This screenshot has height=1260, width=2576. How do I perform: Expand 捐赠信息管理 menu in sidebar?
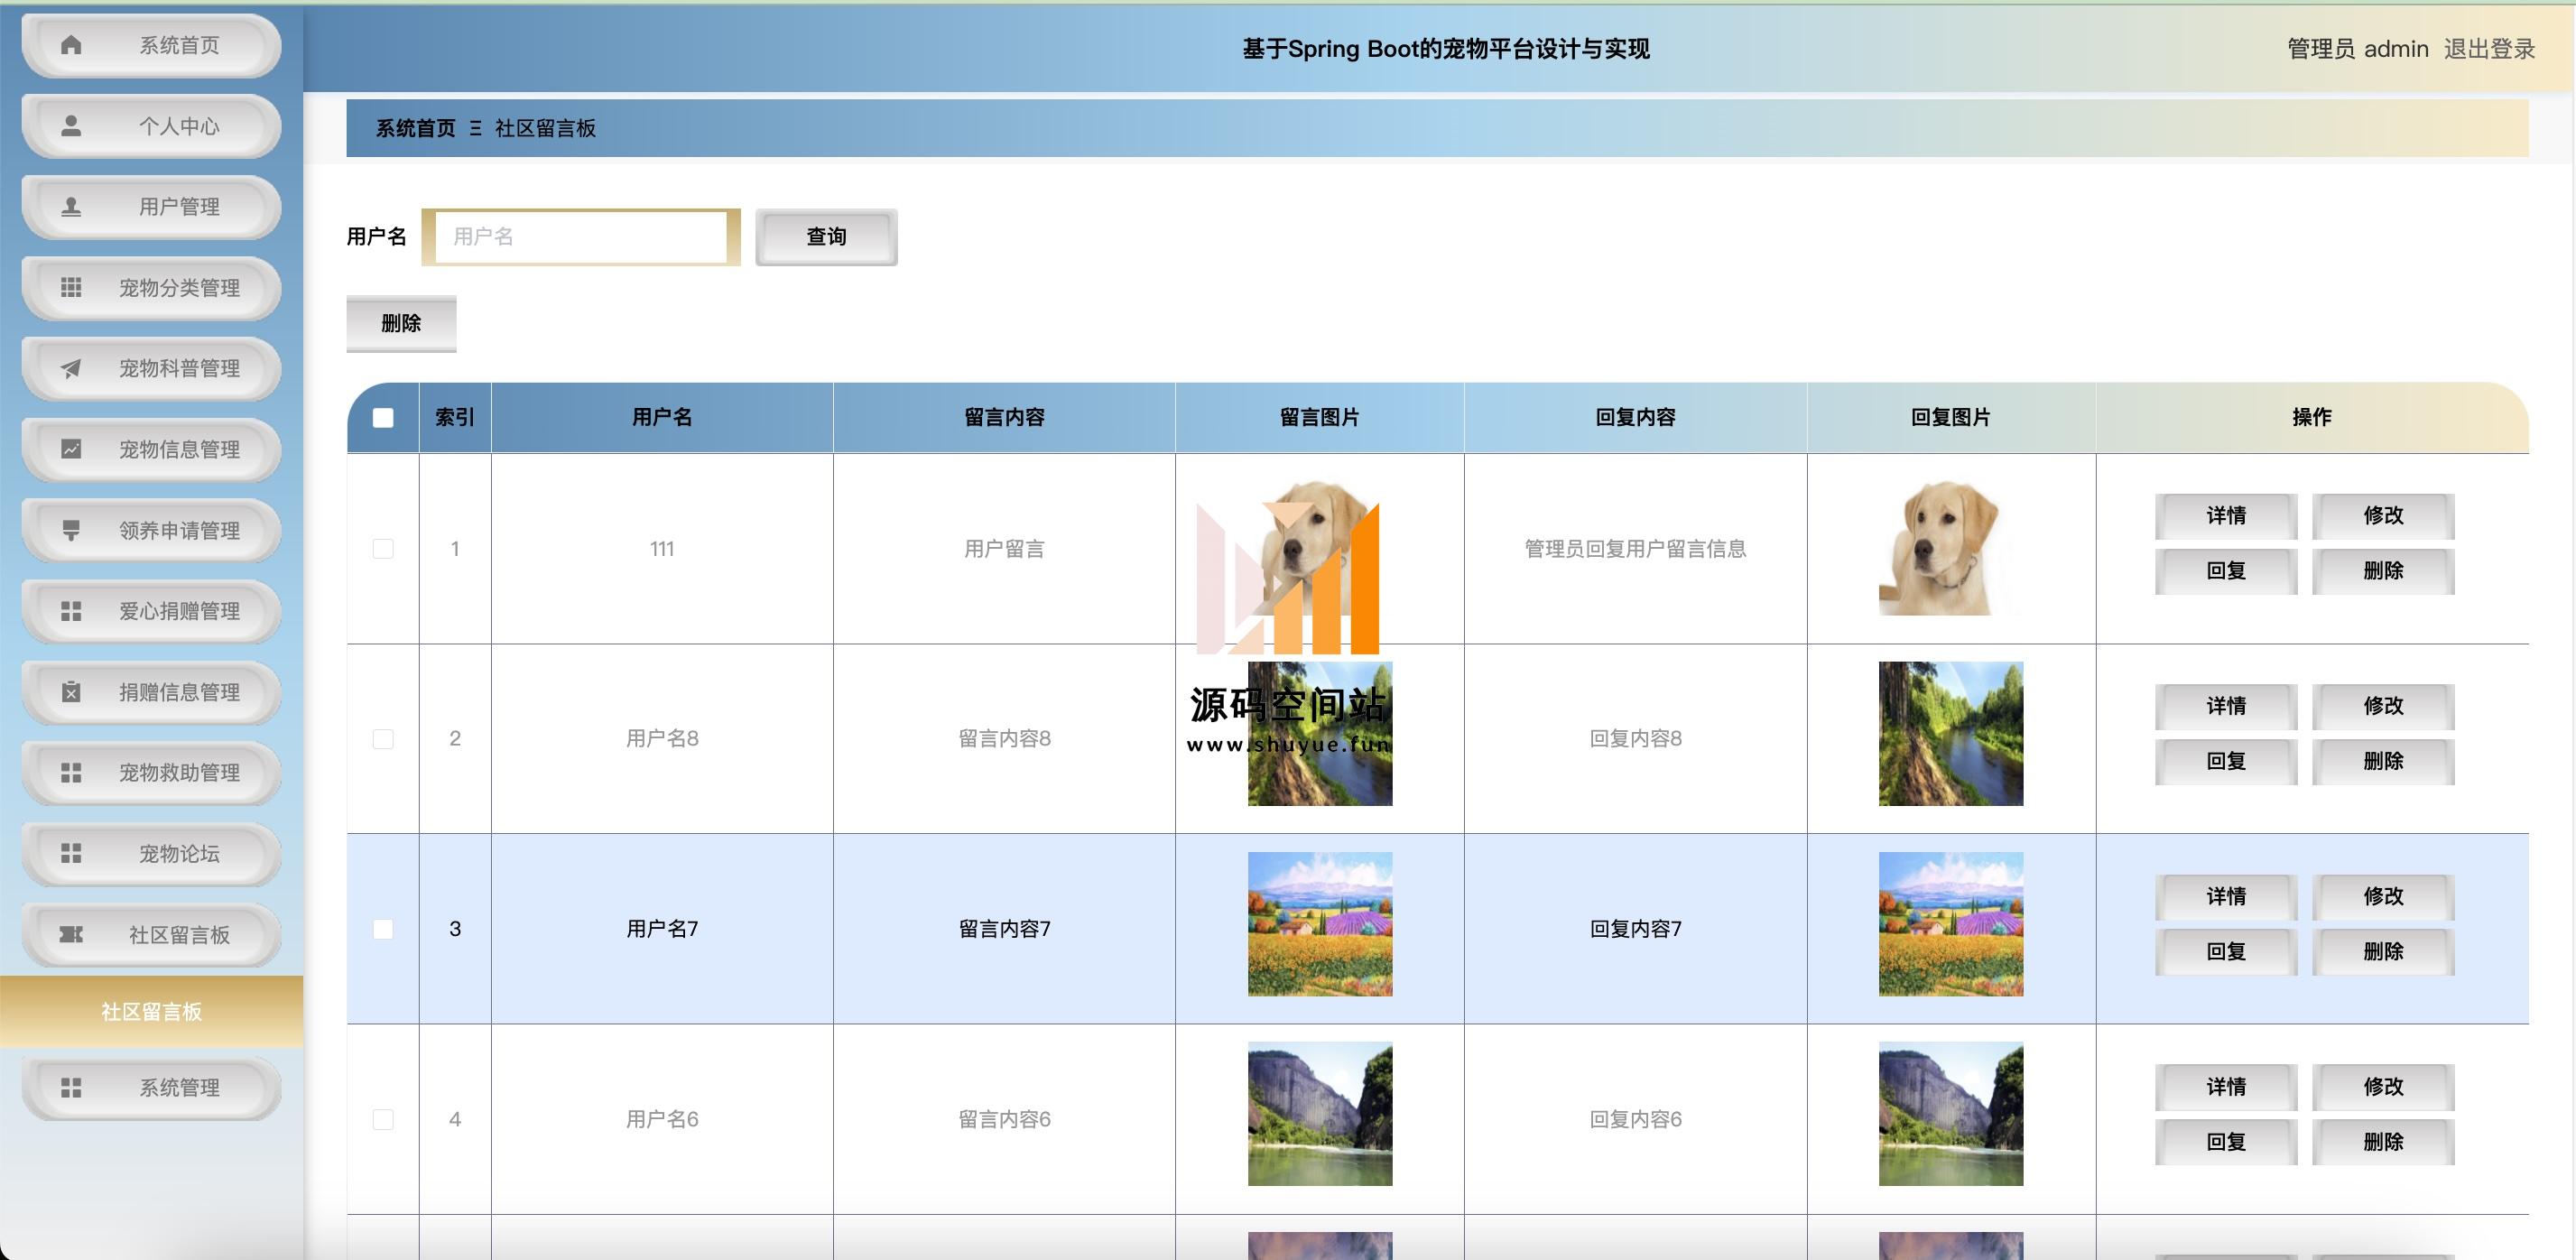(x=151, y=692)
